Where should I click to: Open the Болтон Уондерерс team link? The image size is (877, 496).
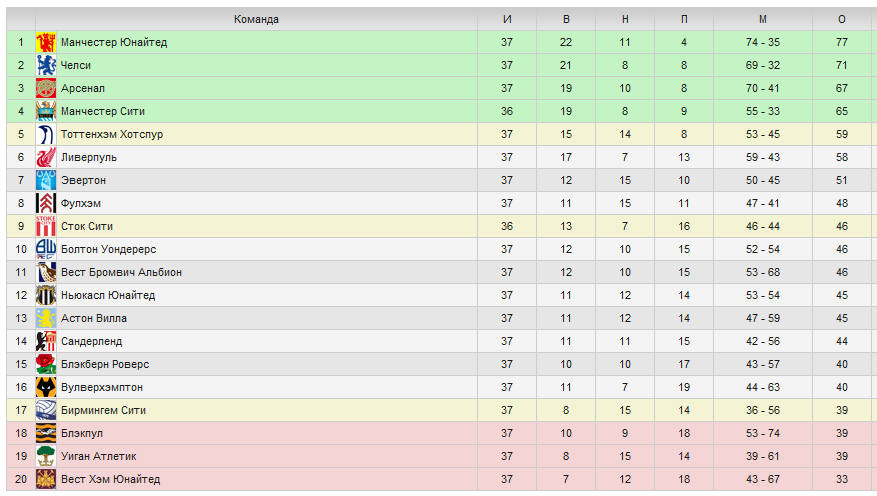pos(109,249)
